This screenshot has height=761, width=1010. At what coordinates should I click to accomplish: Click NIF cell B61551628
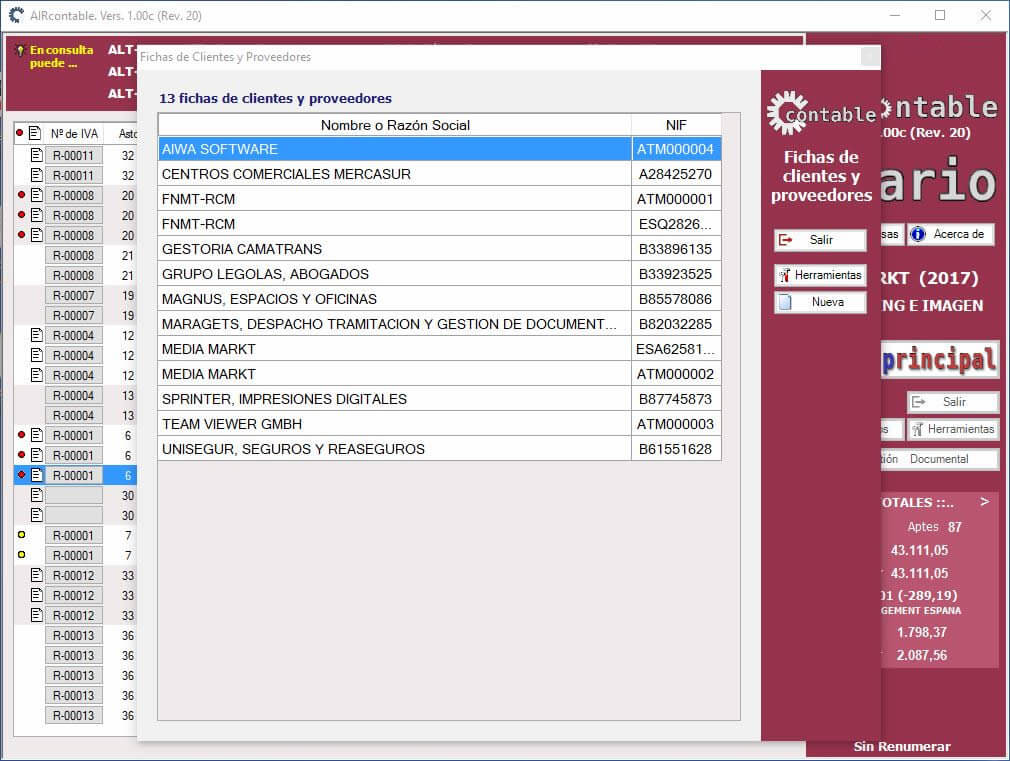point(676,449)
